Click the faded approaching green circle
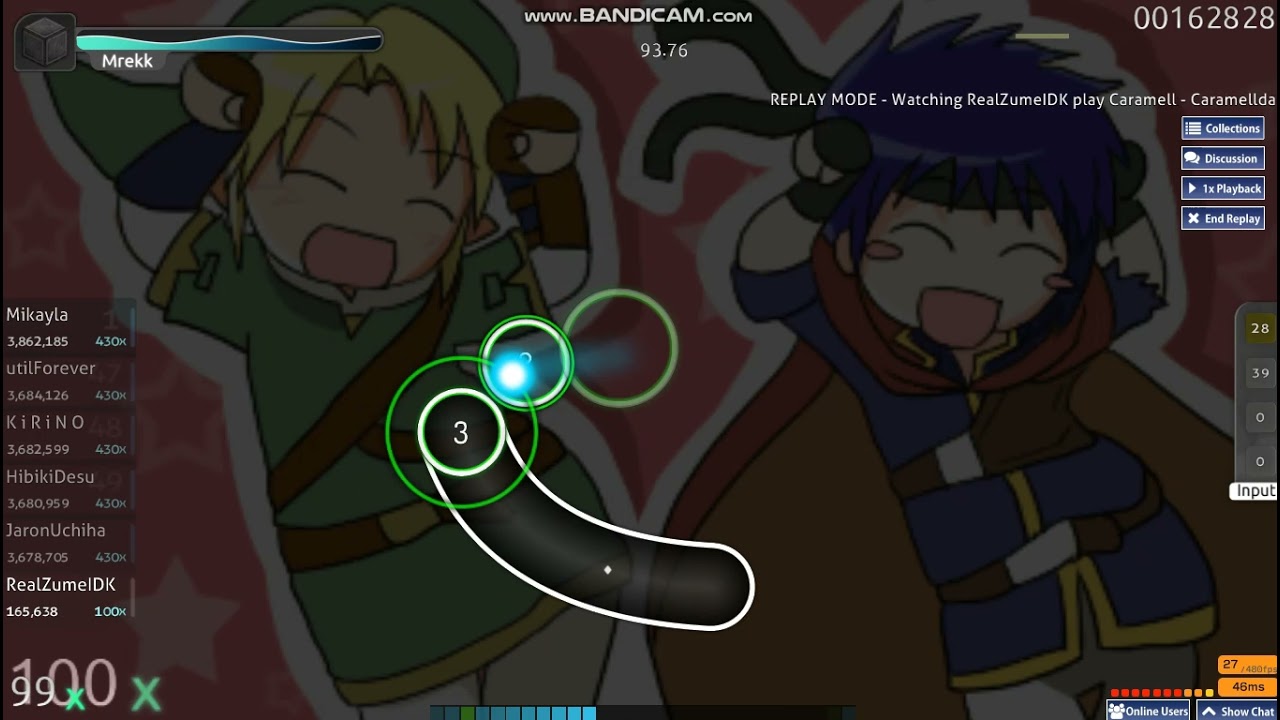 (x=620, y=348)
